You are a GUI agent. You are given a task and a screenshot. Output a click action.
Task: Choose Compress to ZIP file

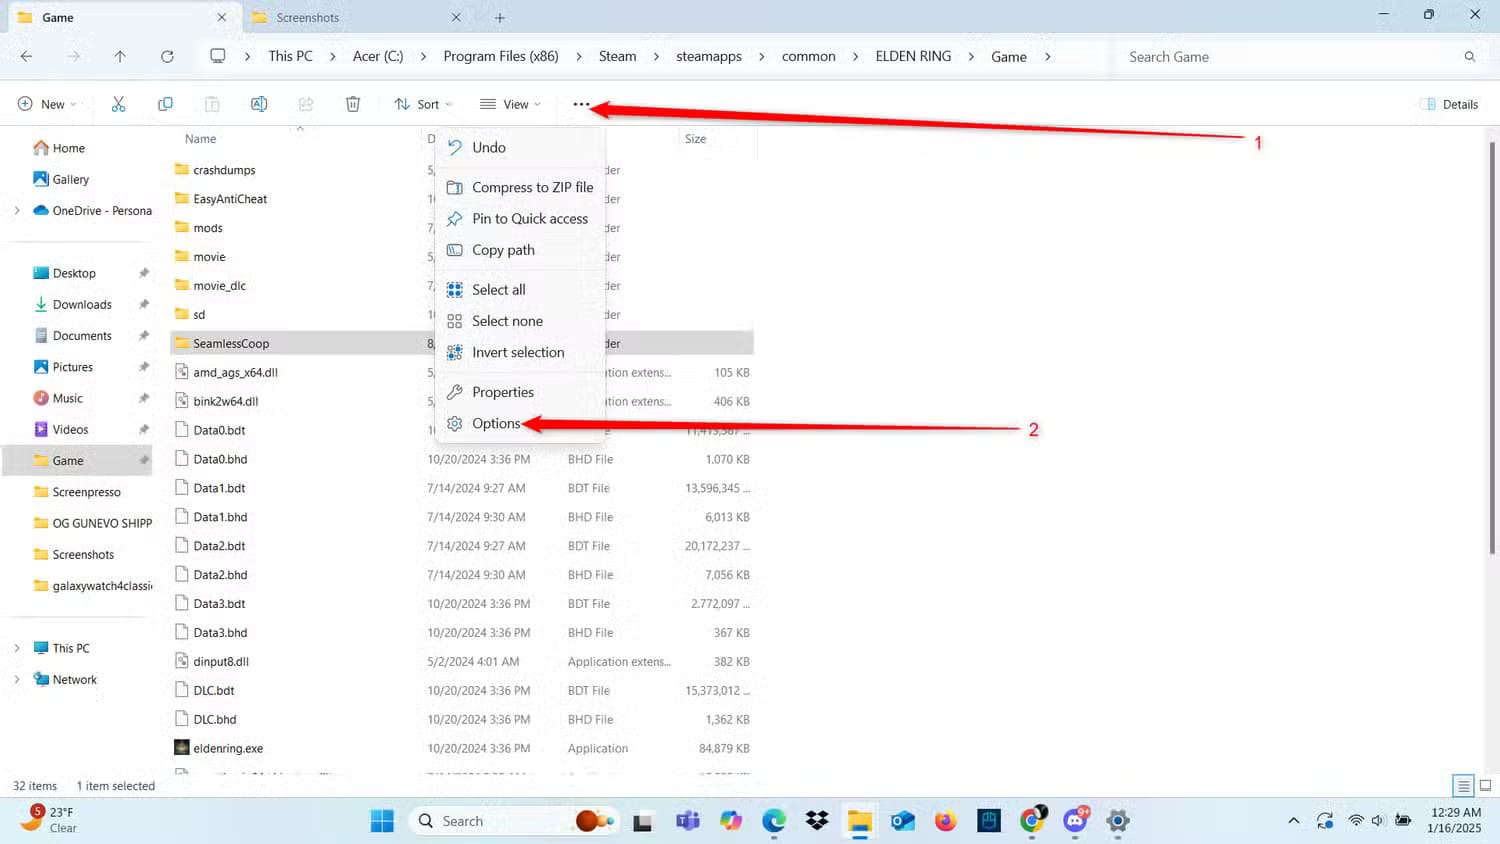(520, 187)
